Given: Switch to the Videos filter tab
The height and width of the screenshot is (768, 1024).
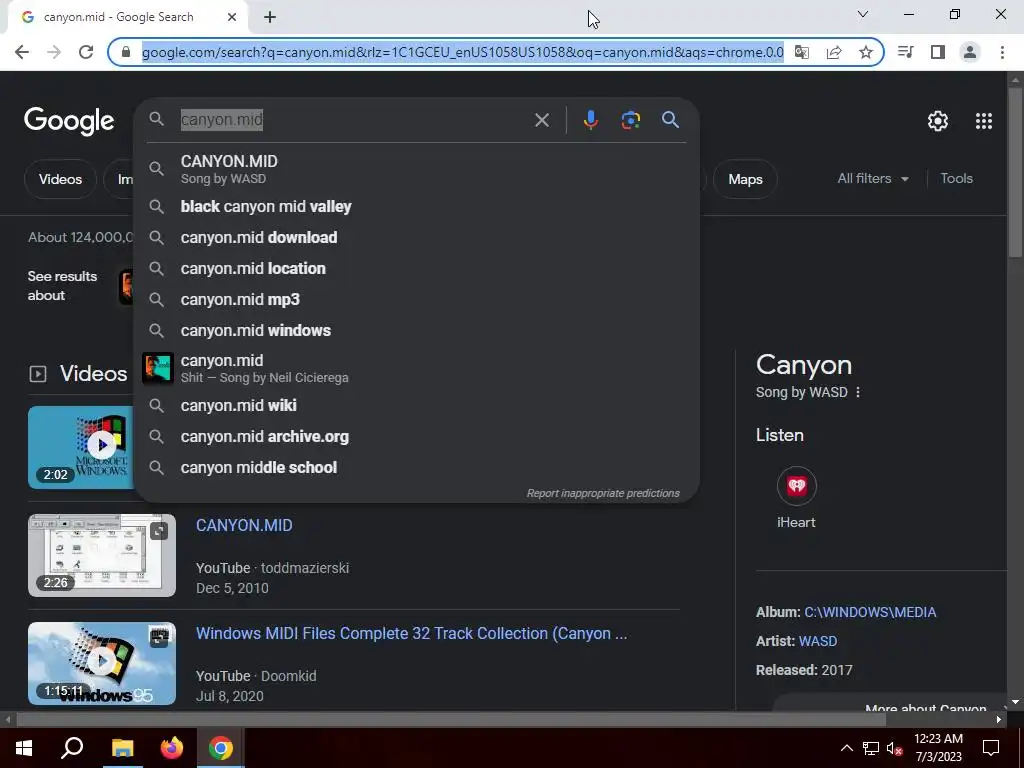Looking at the screenshot, I should click(x=60, y=179).
